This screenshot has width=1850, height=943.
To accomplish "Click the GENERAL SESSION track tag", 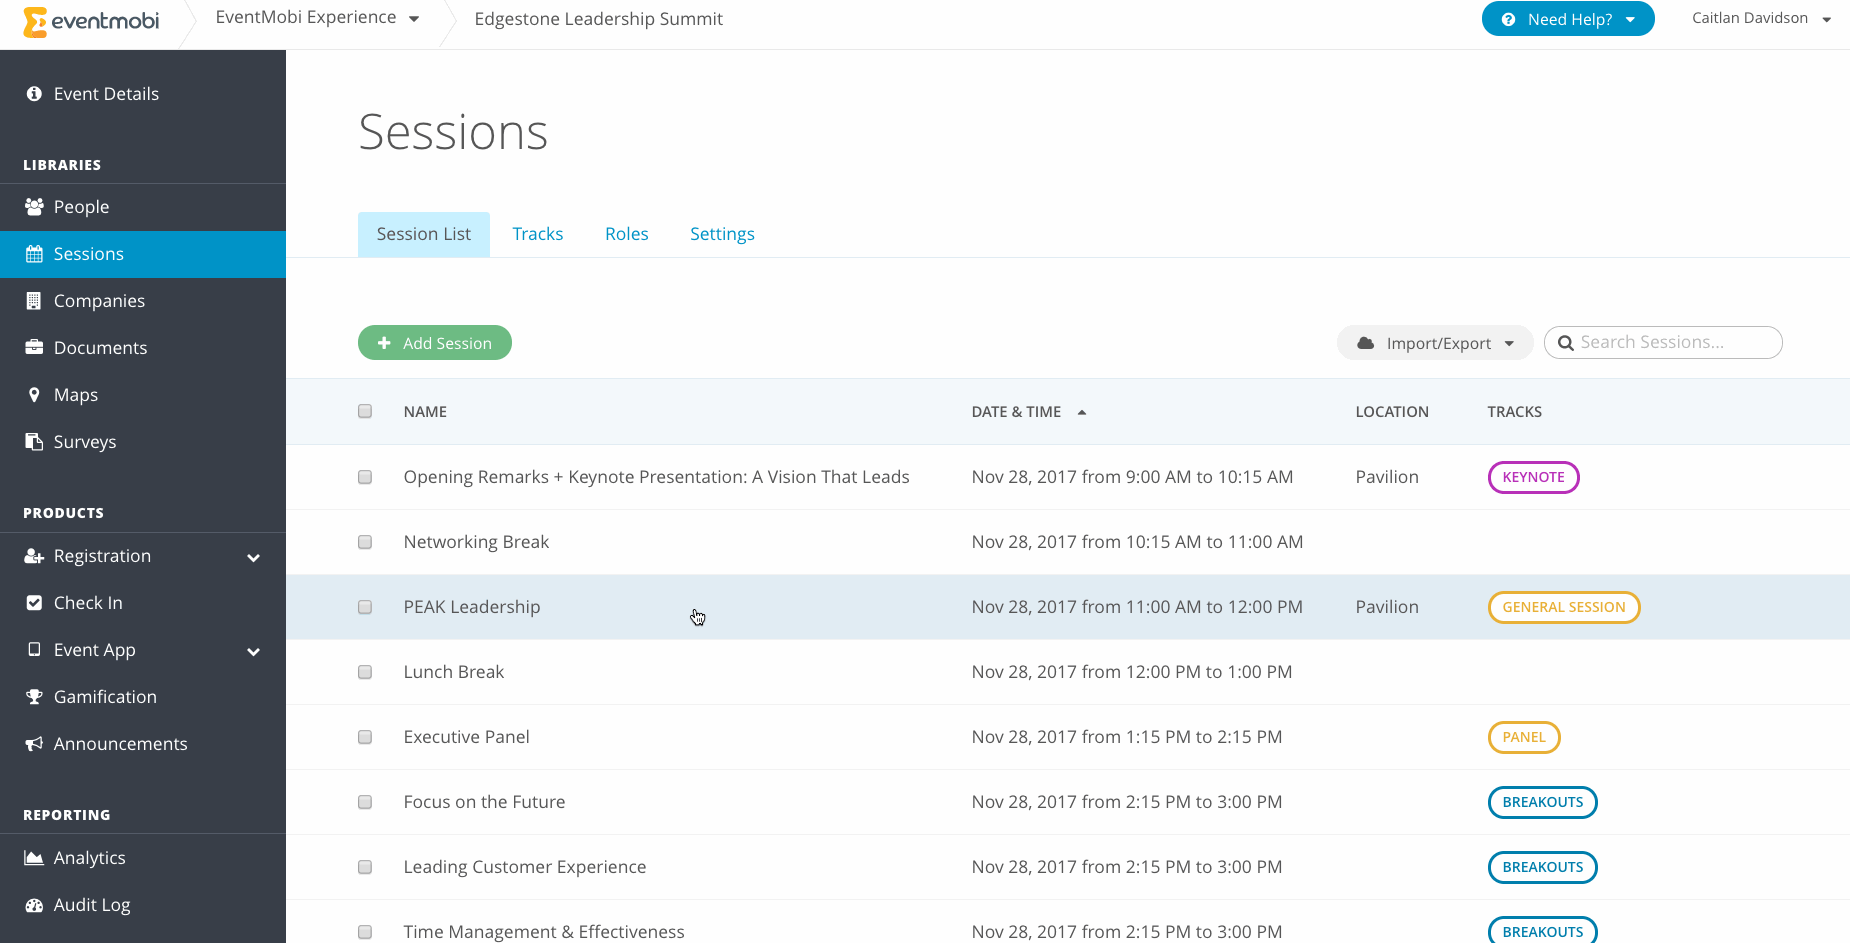I will tap(1564, 607).
